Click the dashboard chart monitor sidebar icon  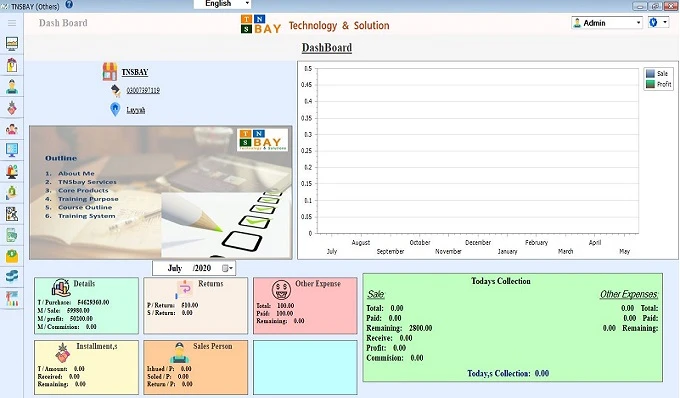(x=12, y=43)
